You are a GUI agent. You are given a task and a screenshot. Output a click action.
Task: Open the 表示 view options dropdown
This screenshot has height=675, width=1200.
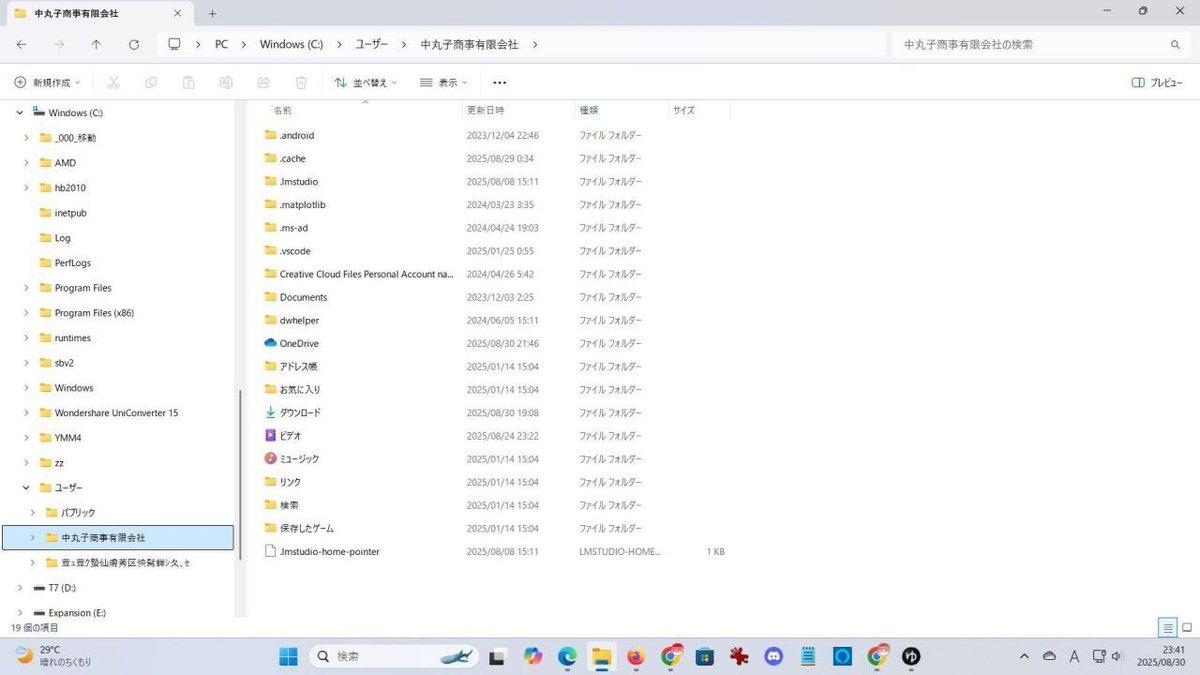coord(443,82)
